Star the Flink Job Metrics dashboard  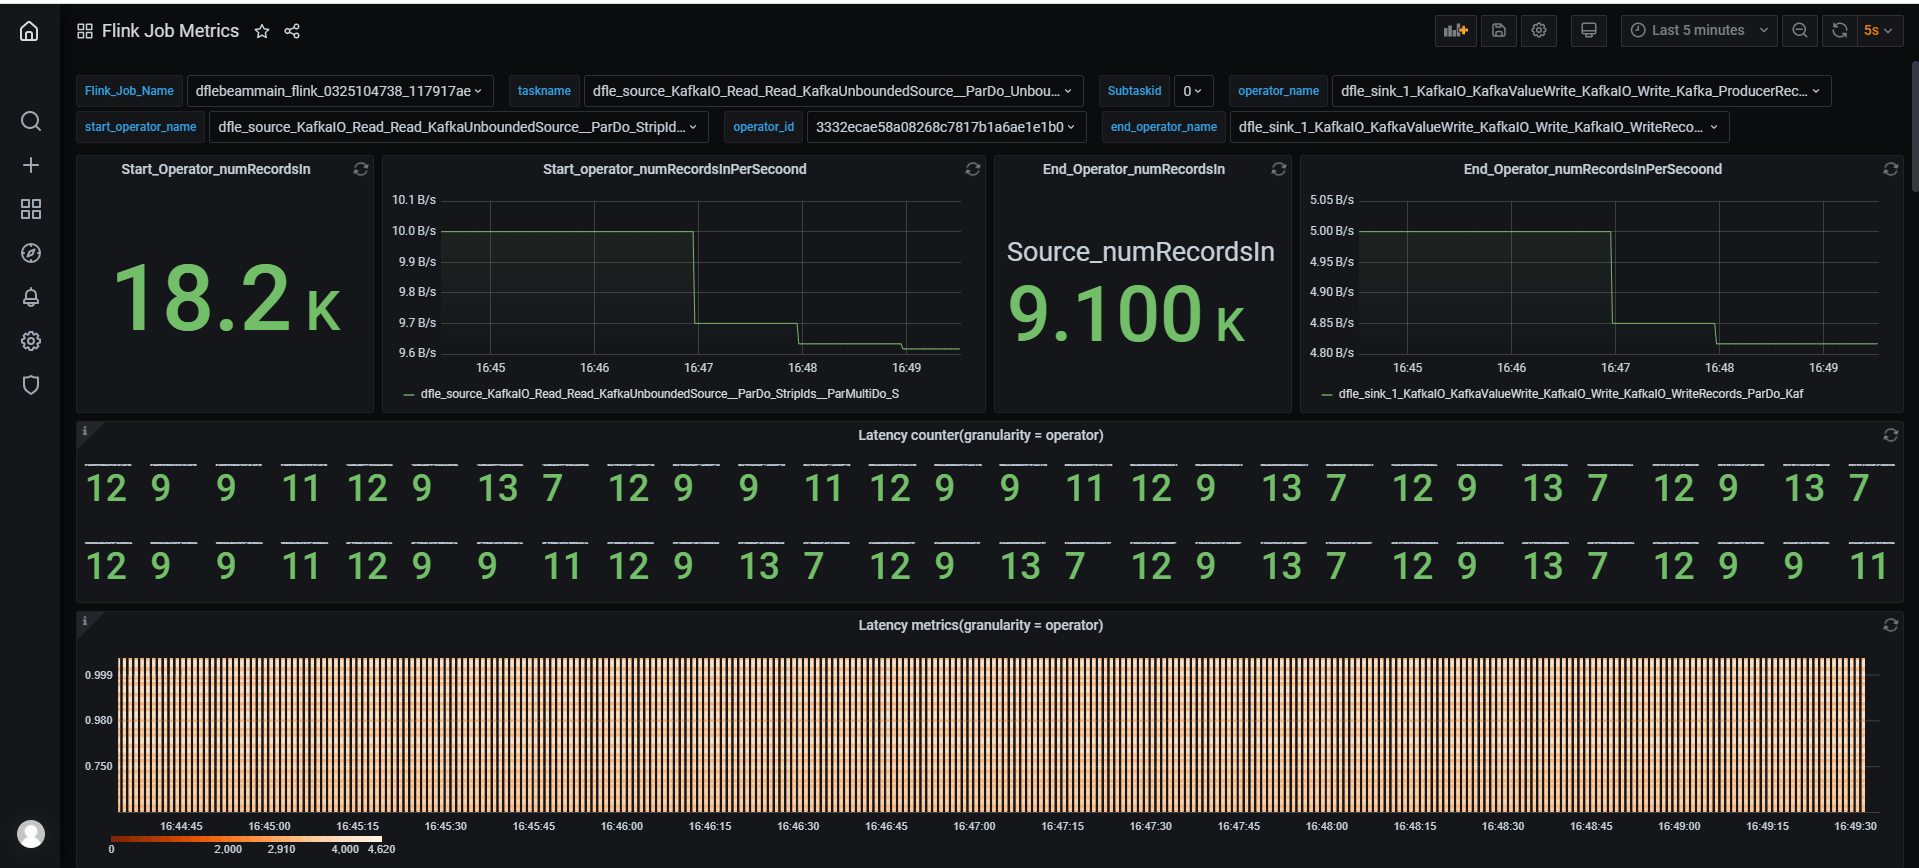coord(262,31)
